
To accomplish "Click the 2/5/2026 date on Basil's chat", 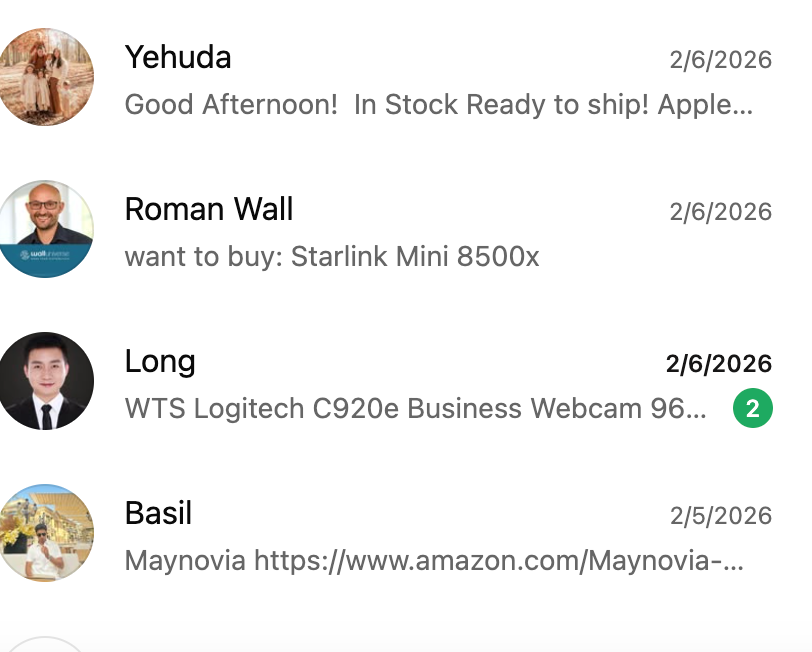I will [x=720, y=515].
